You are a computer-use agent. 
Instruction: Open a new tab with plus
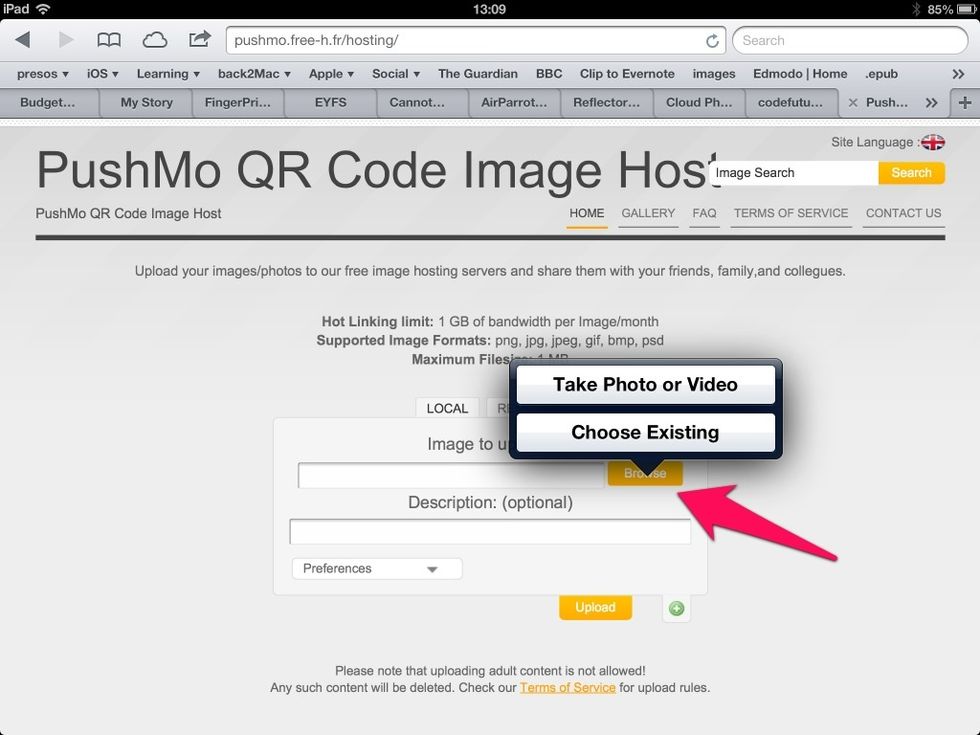tap(964, 102)
